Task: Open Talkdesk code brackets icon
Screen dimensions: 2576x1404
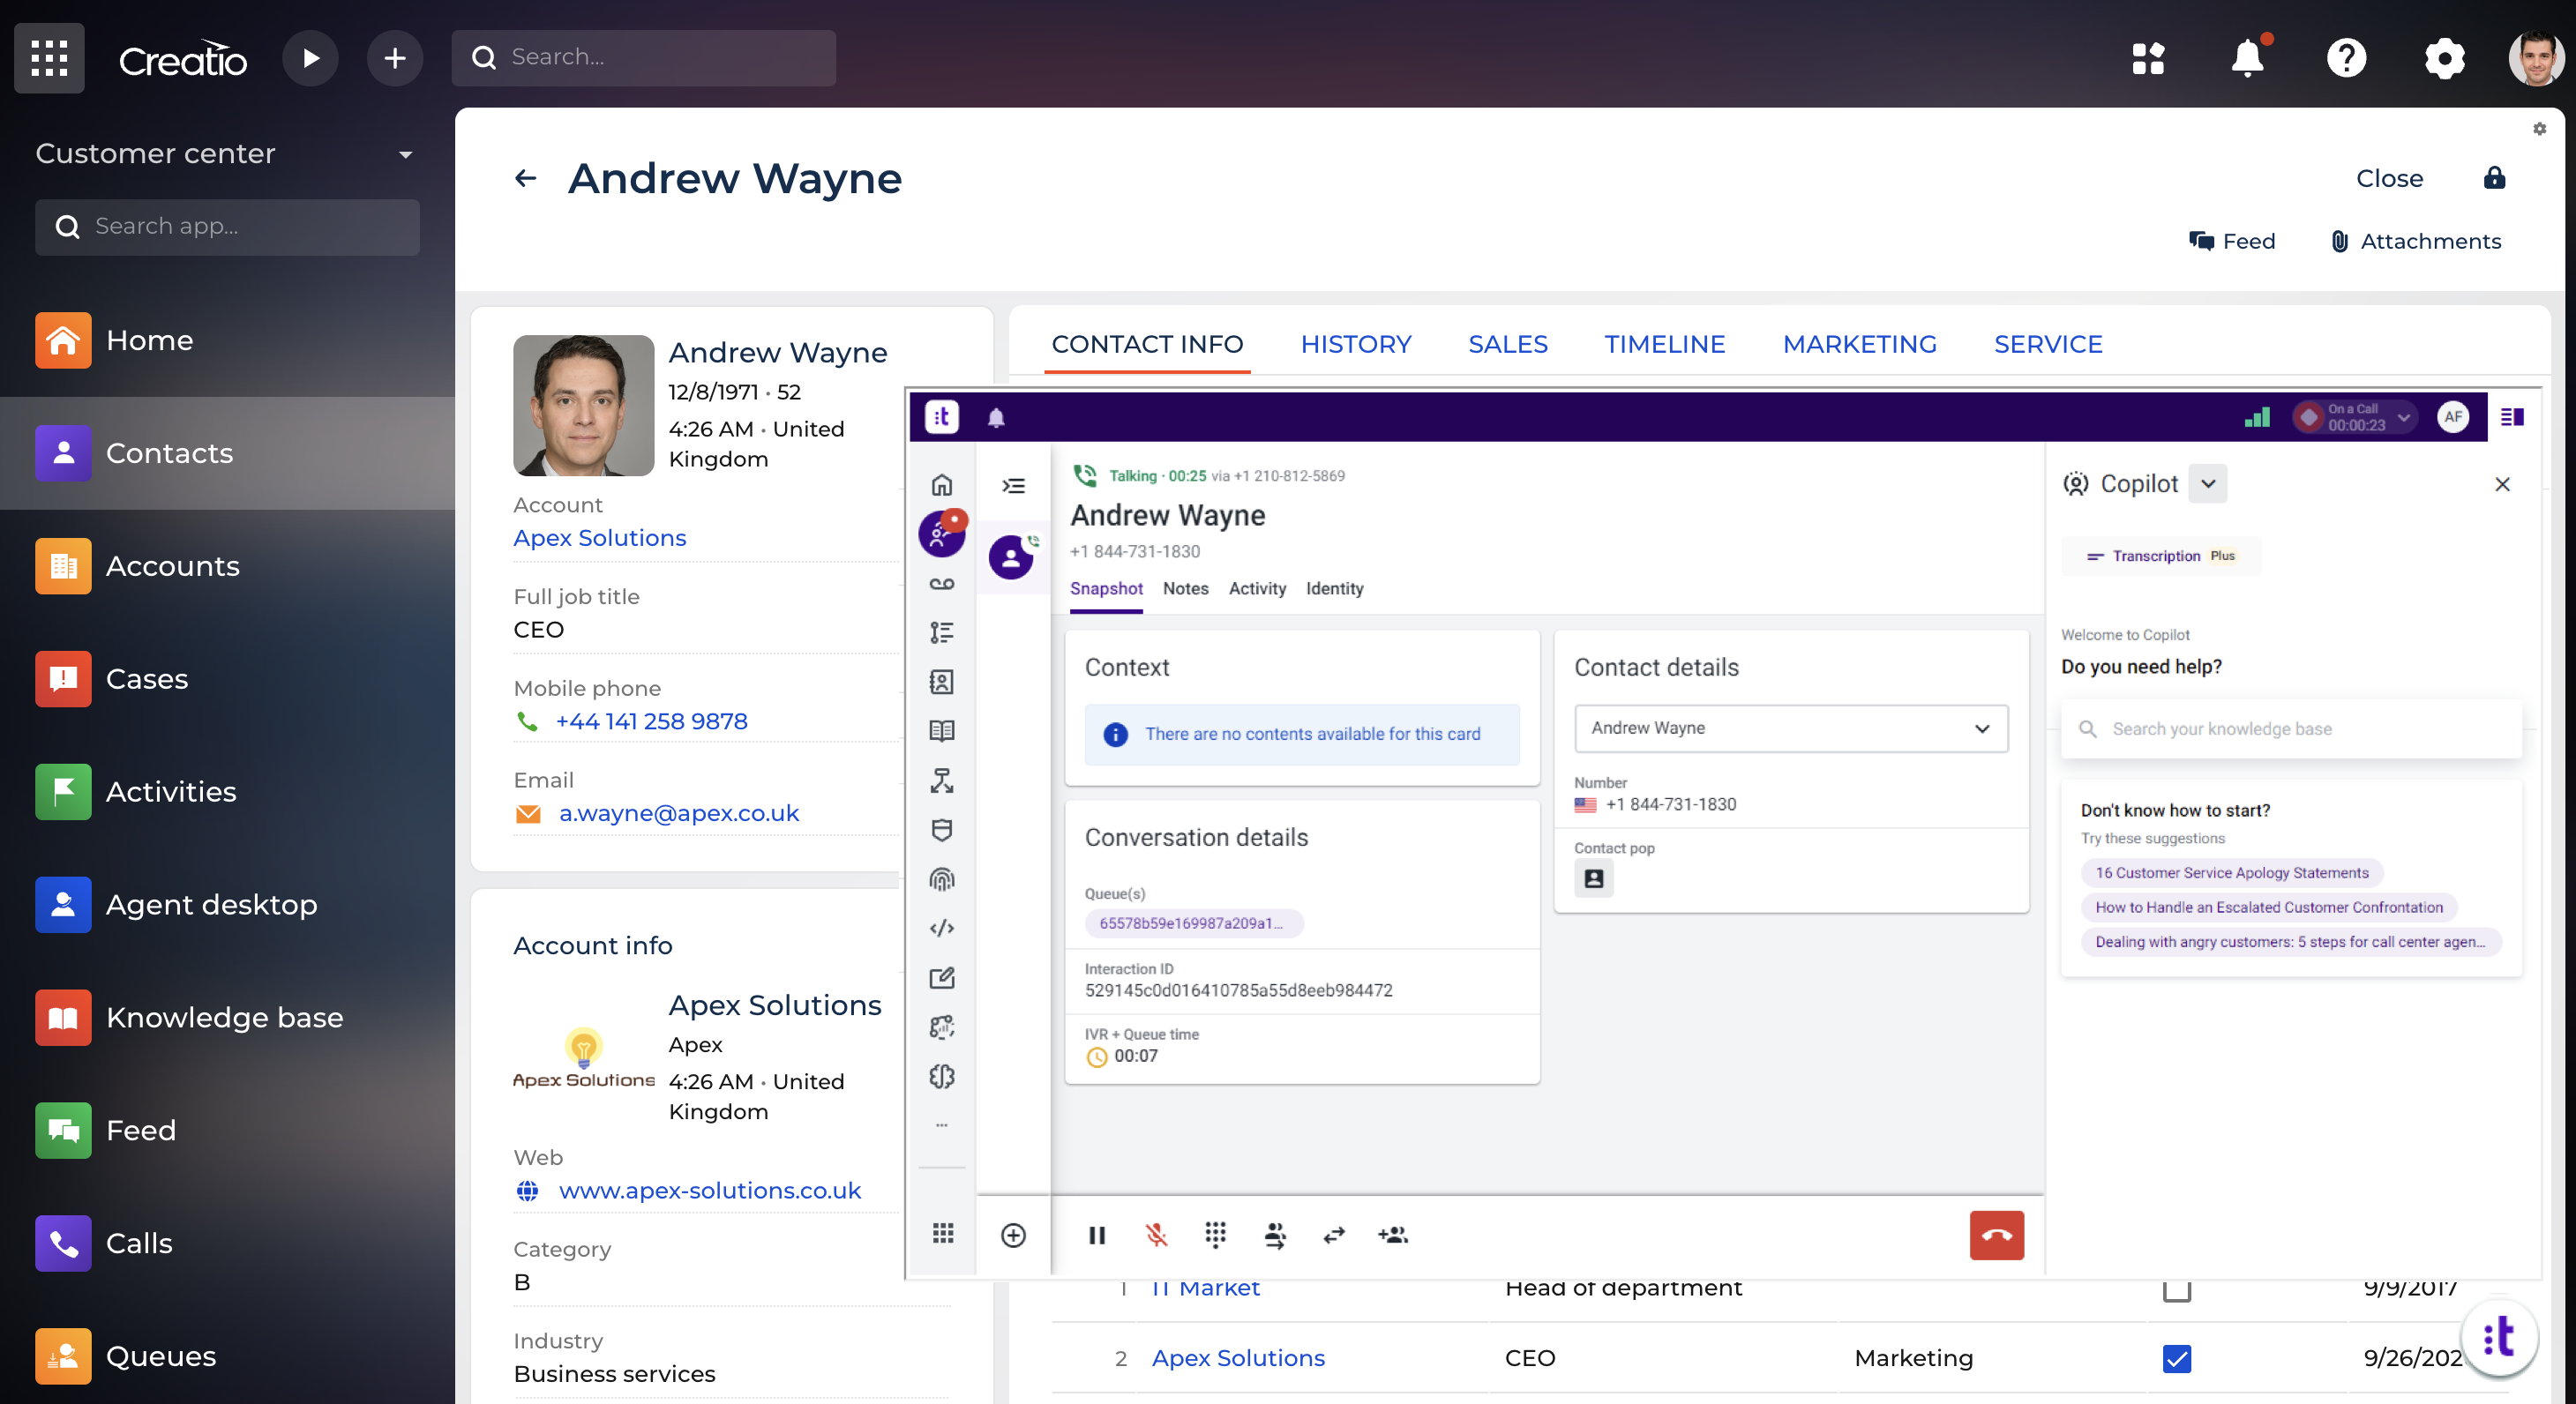Action: click(941, 928)
